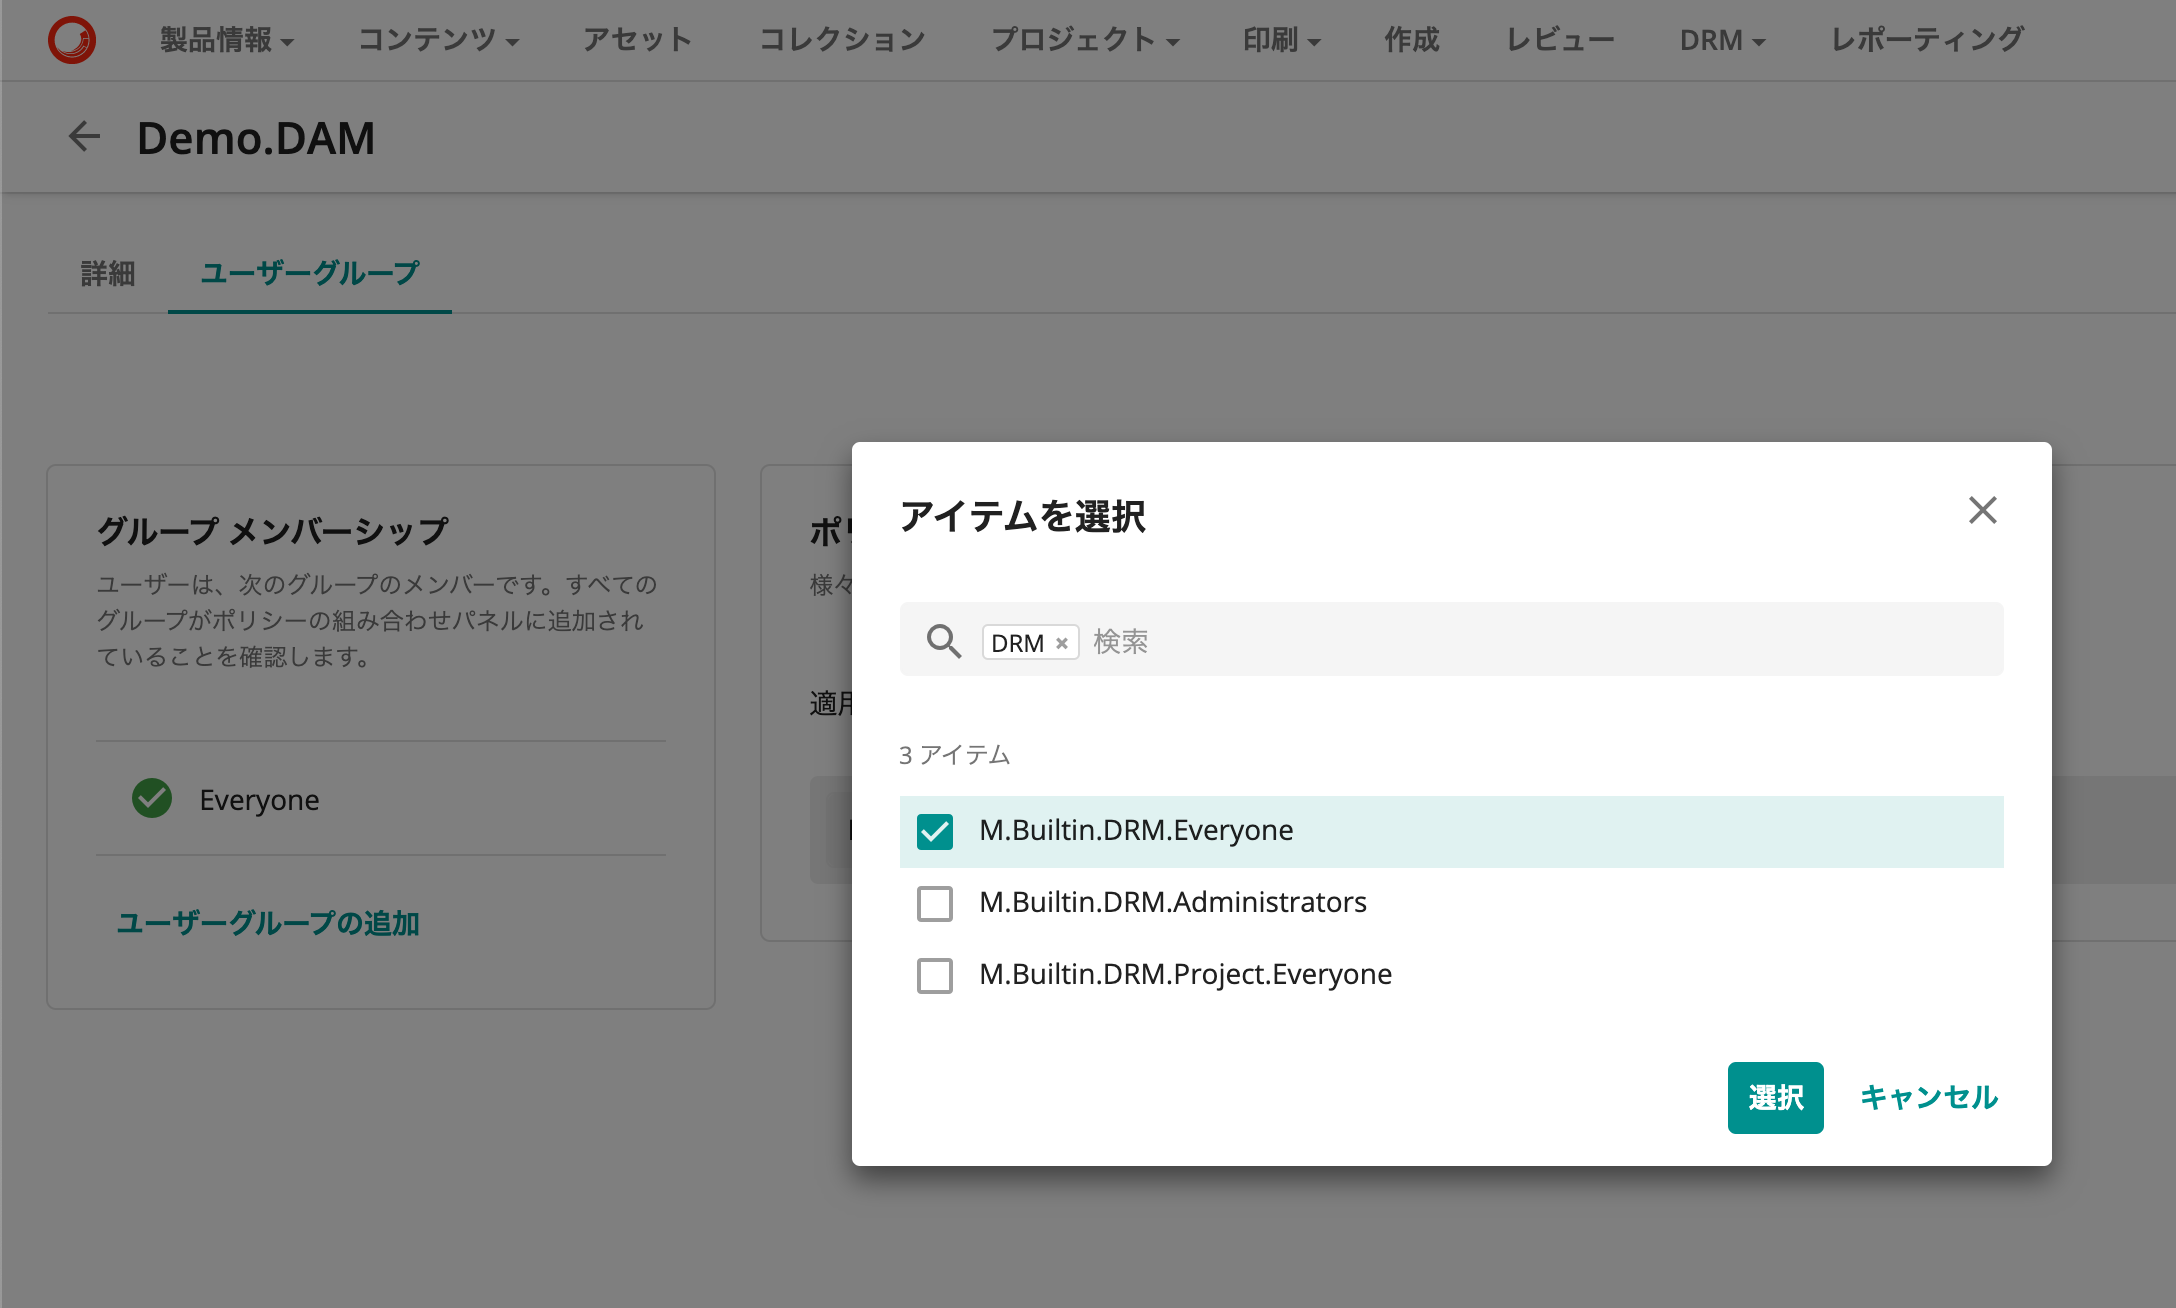2176x1308 pixels.
Task: Check M.Builtin.DRM.Project.Everyone checkbox
Action: 935,975
